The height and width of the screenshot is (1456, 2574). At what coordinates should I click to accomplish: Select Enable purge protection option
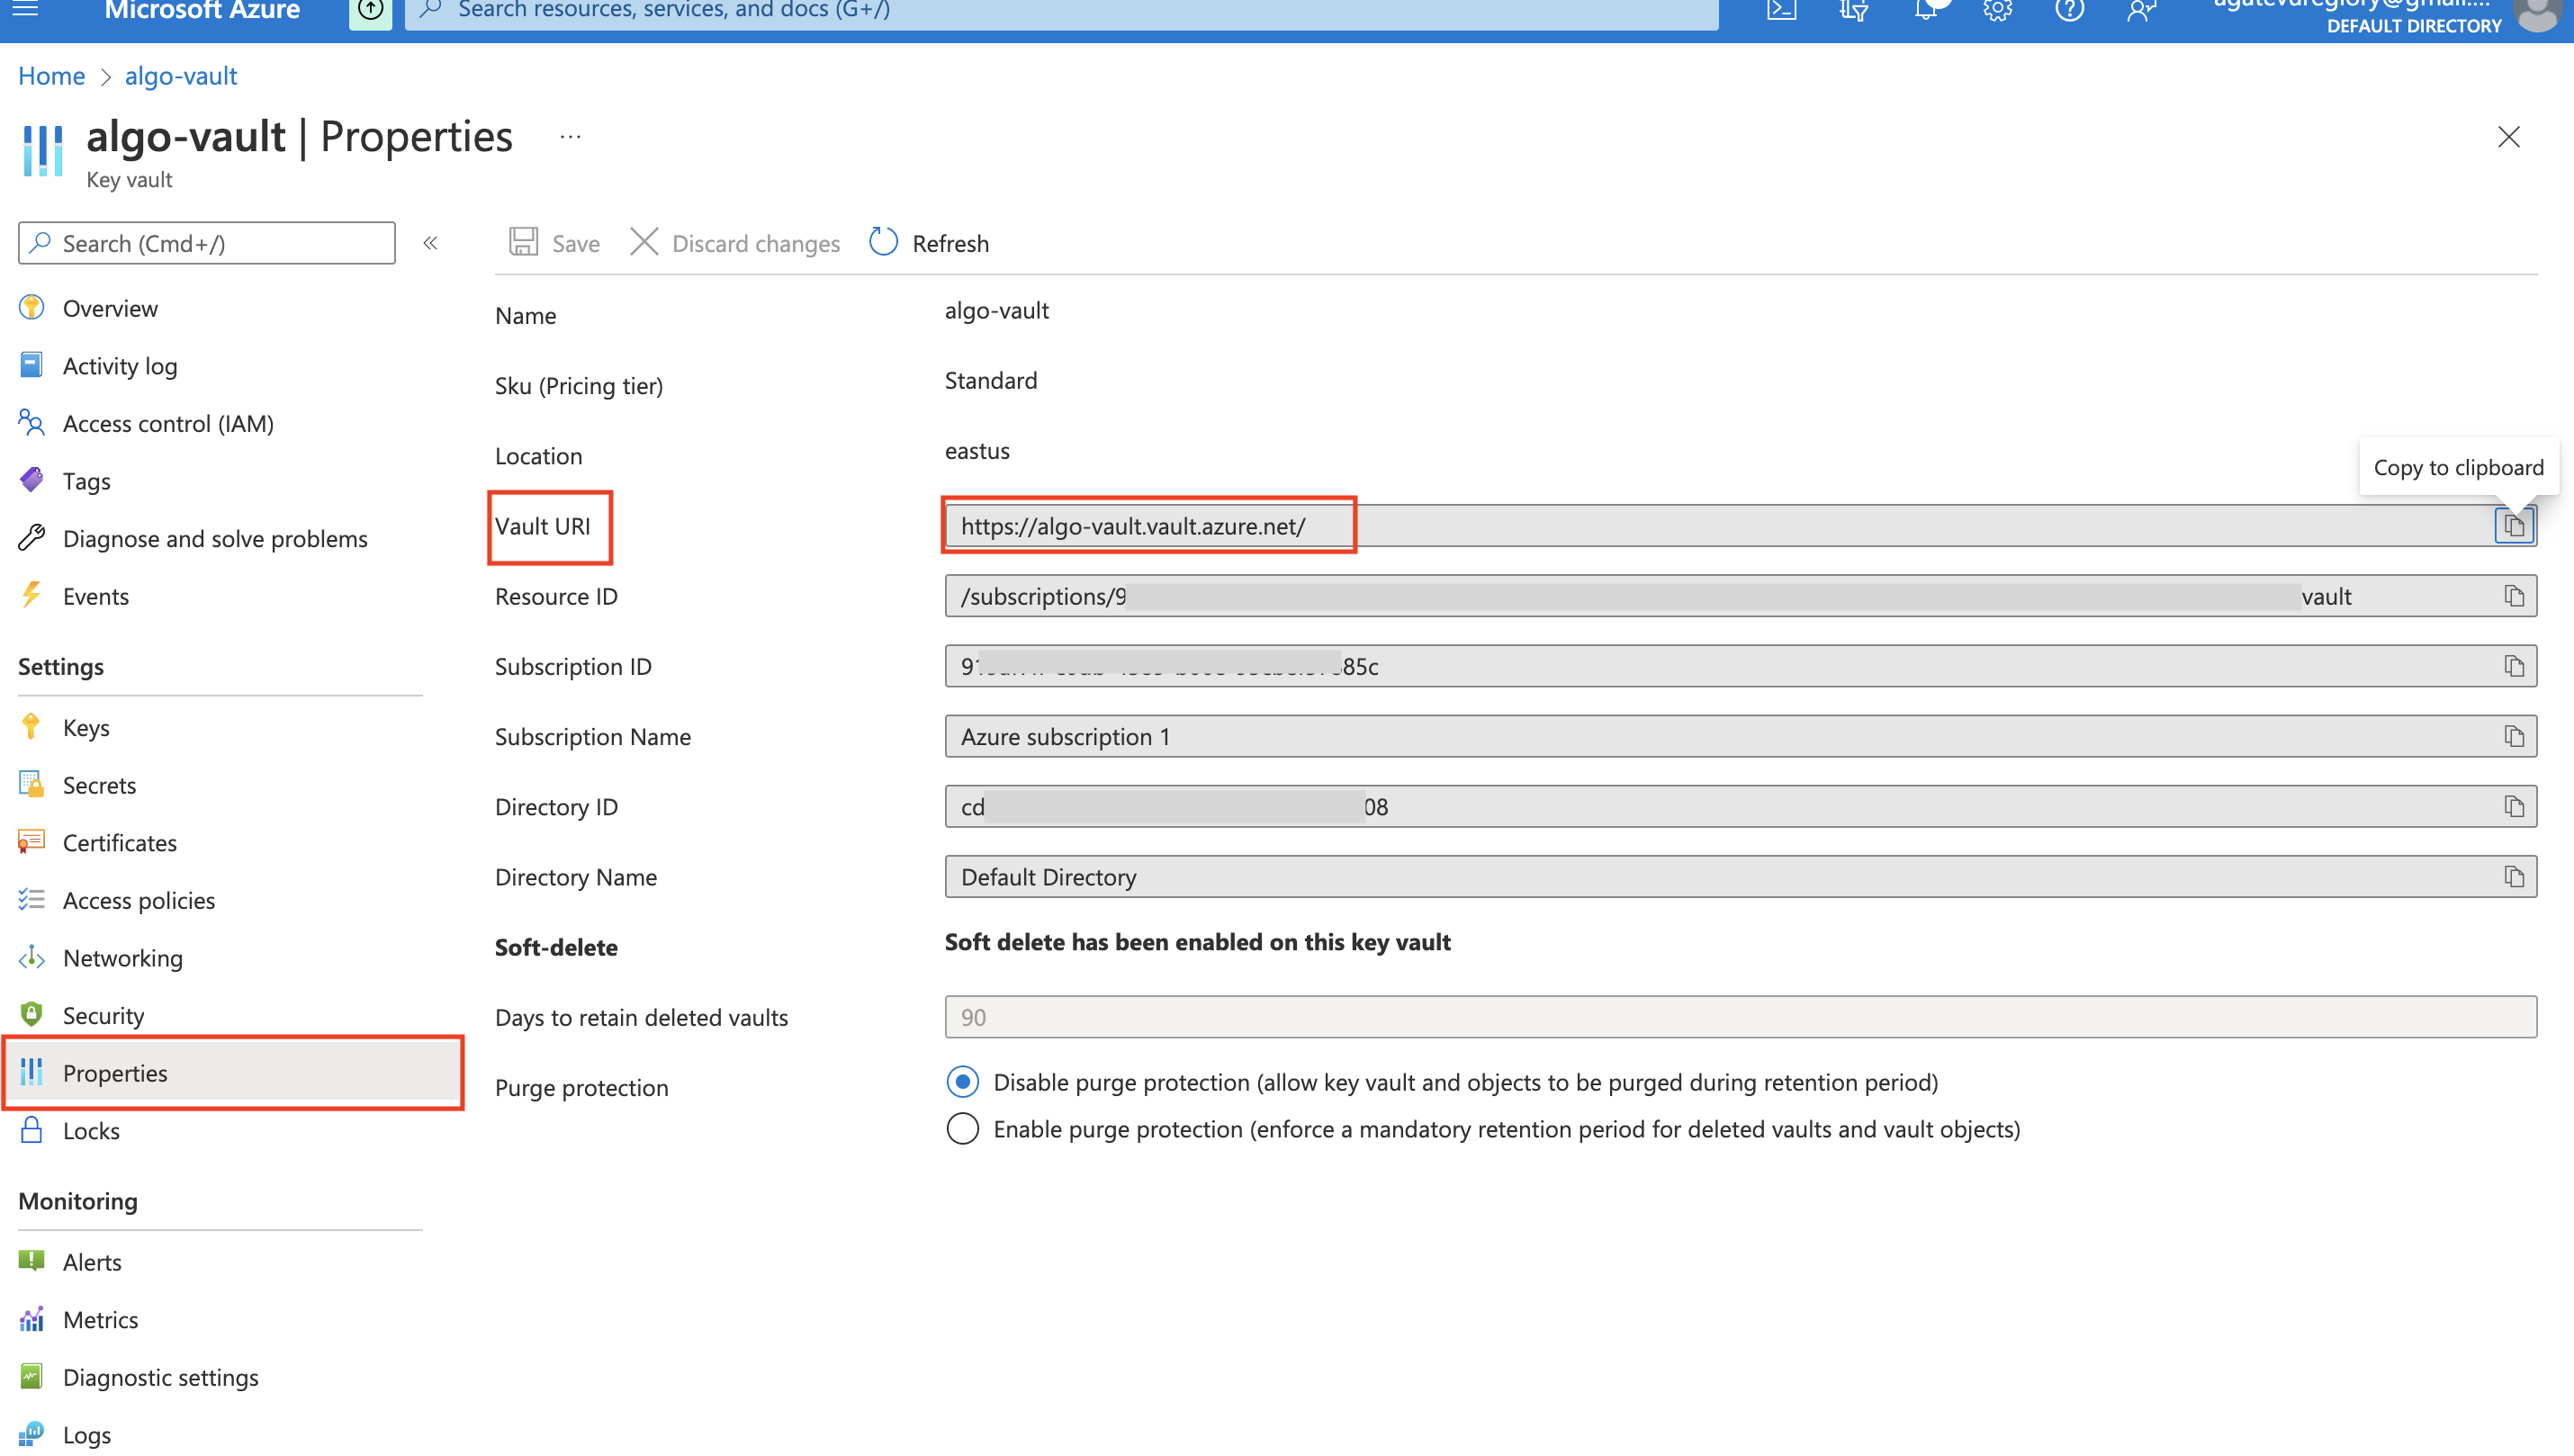coord(962,1129)
